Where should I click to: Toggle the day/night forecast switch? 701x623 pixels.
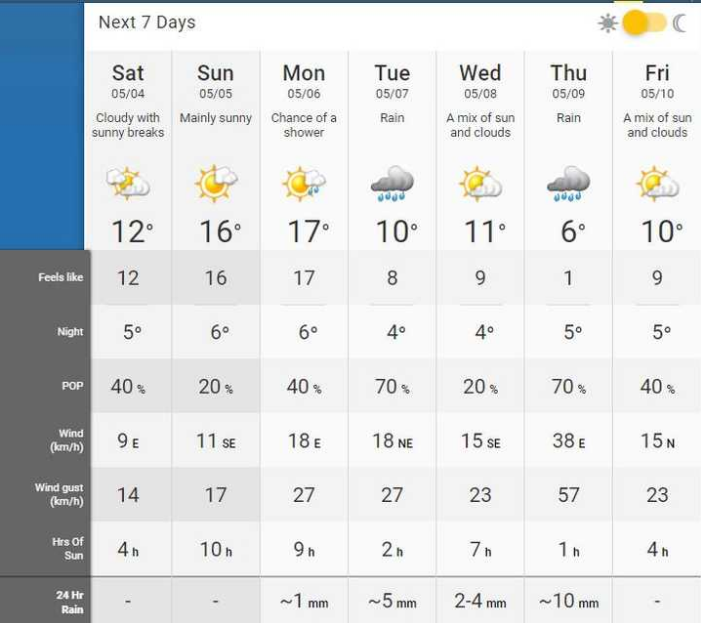644,23
